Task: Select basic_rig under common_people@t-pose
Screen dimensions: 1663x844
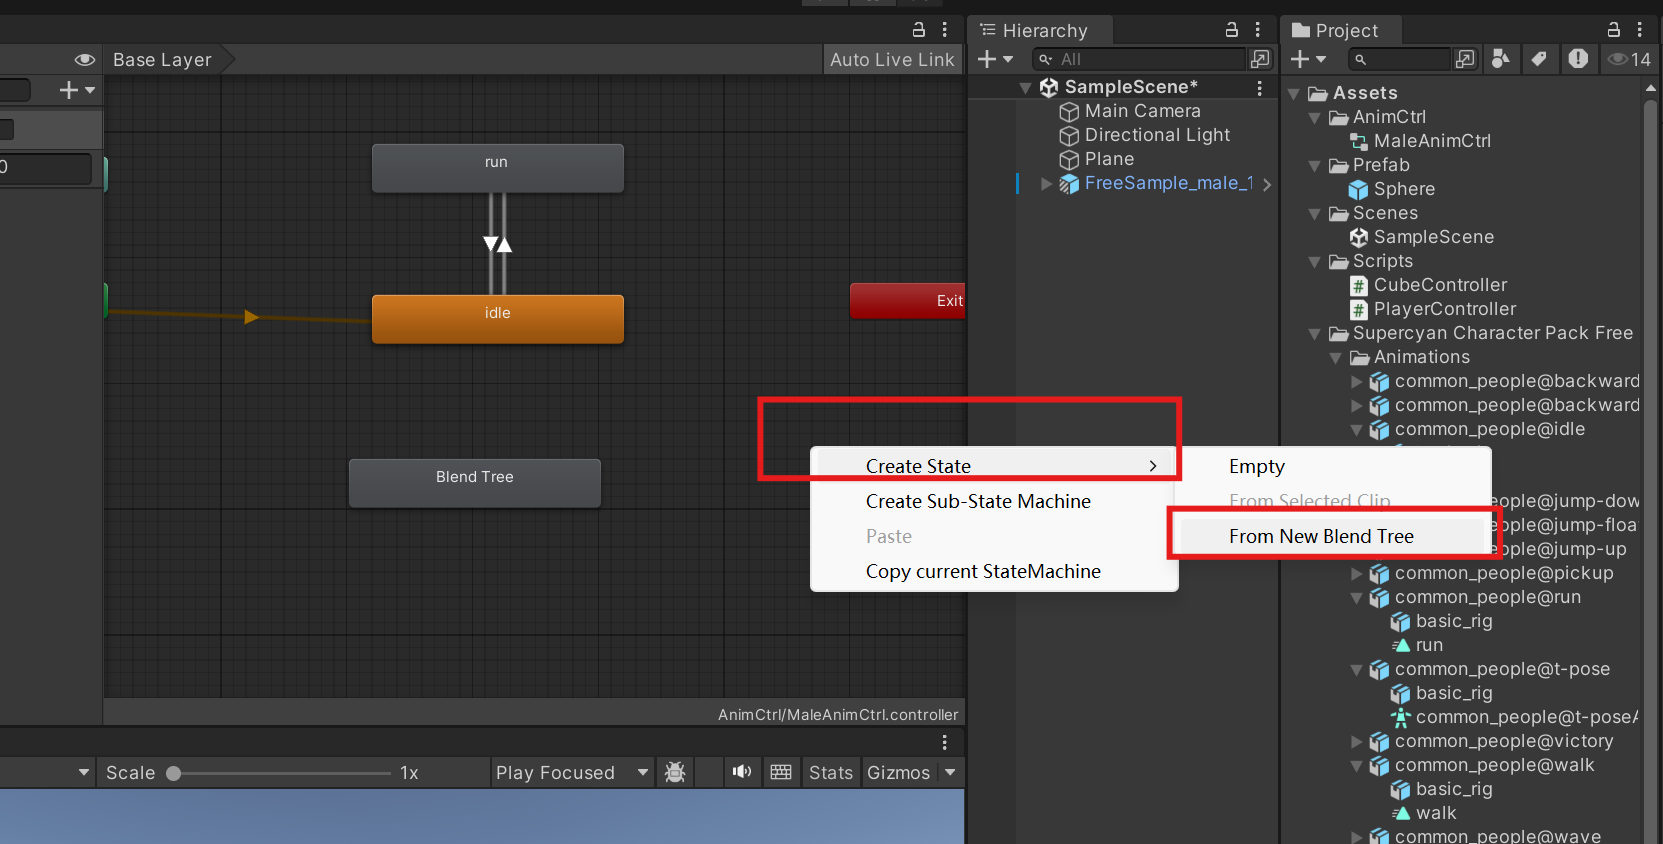Action: coord(1453,693)
